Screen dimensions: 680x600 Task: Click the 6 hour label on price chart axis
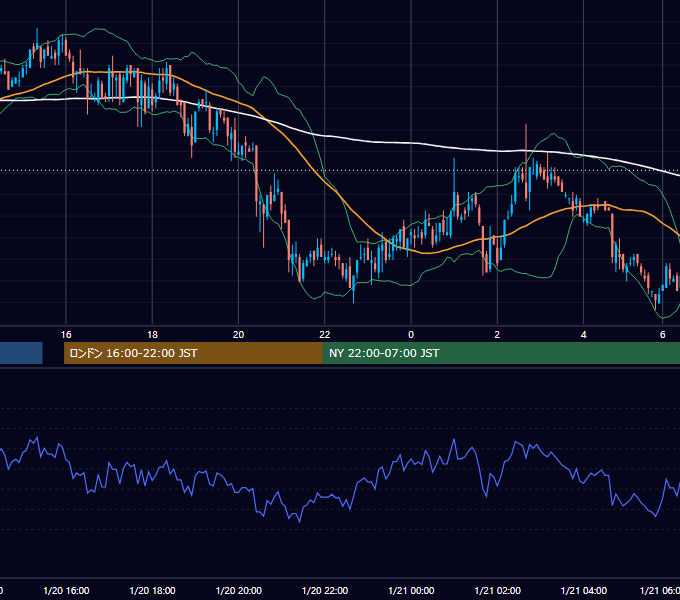point(663,335)
